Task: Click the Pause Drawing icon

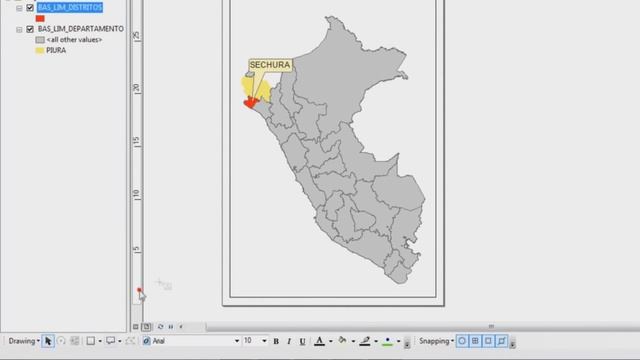Action: [171, 327]
